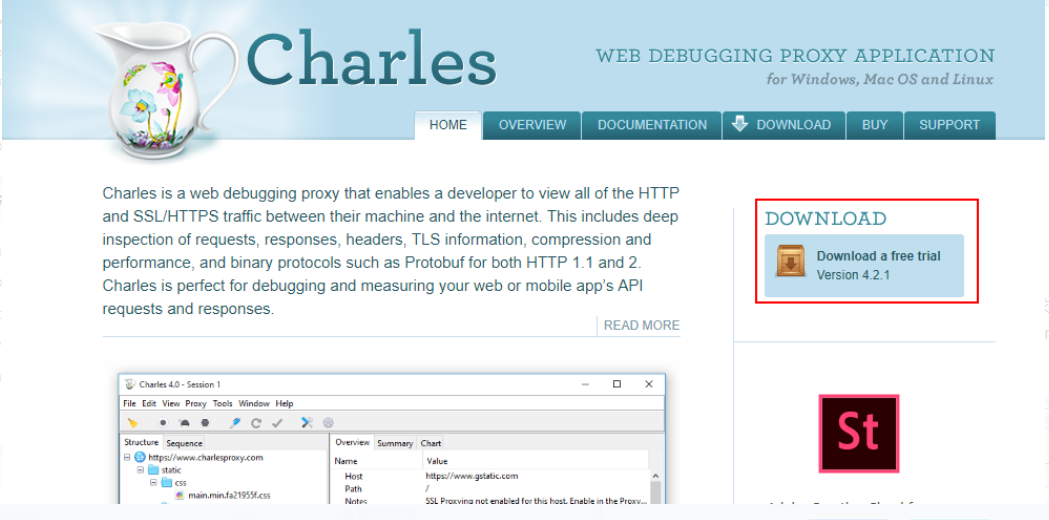Open the Proxy menu in Charles window
1049x520 pixels.
[196, 404]
